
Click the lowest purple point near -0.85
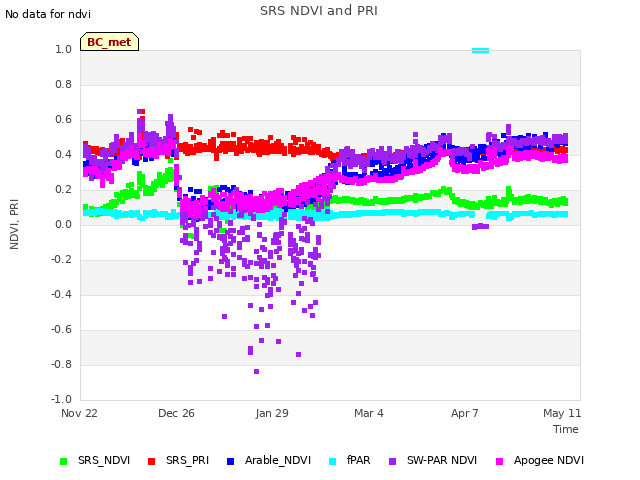[256, 371]
